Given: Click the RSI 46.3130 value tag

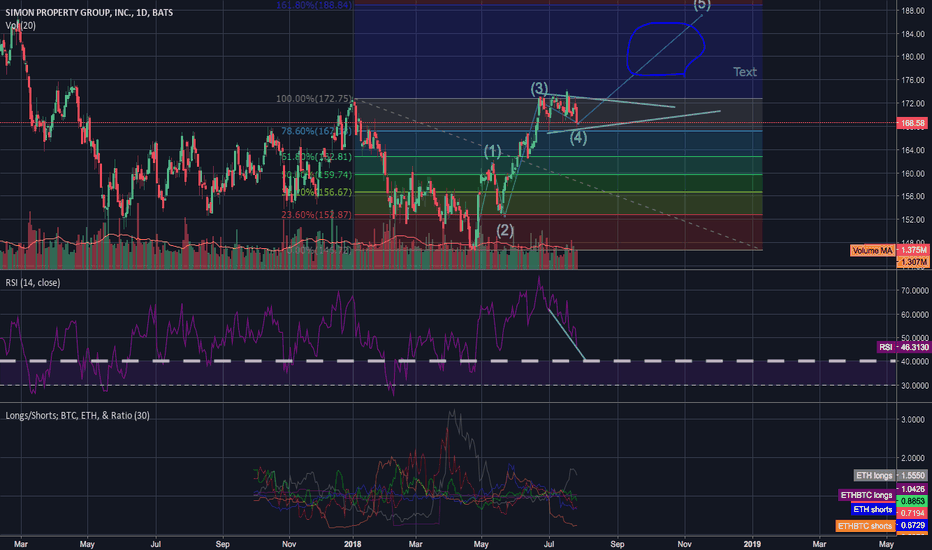Looking at the screenshot, I should (x=903, y=347).
